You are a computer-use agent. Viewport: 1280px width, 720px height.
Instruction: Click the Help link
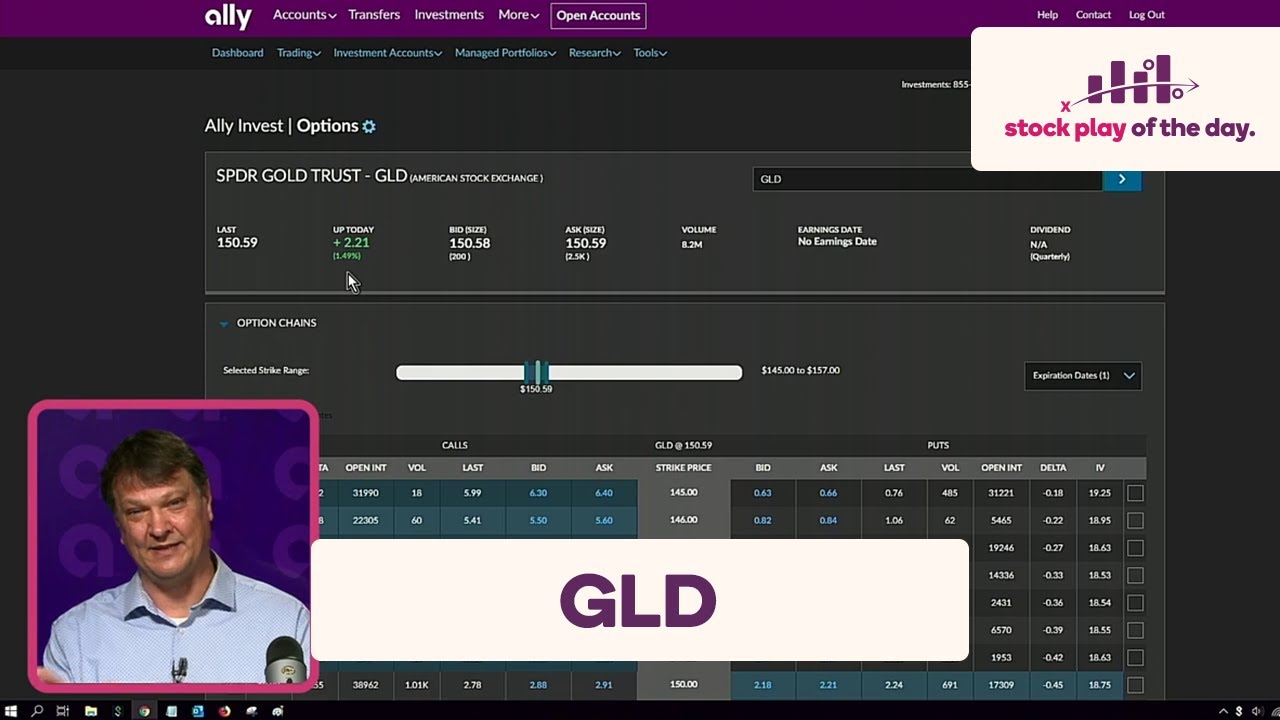click(1047, 15)
